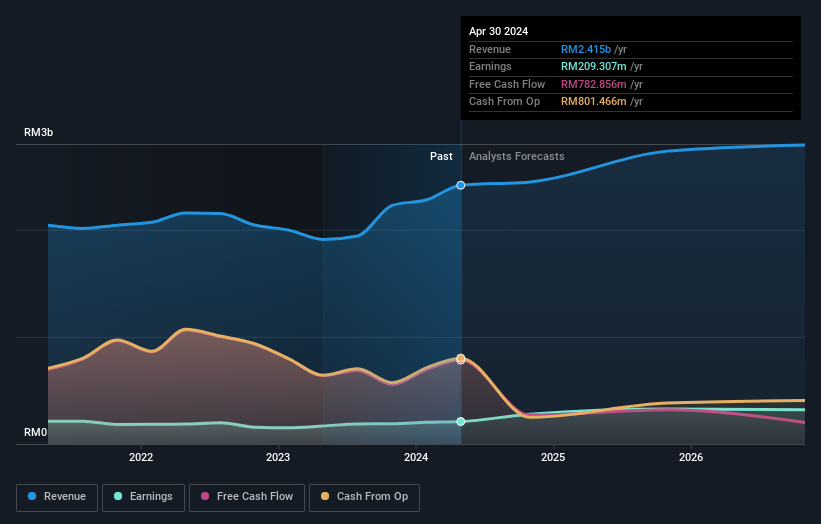Click the teal Earnings data point marker
The image size is (821, 524).
(x=461, y=421)
